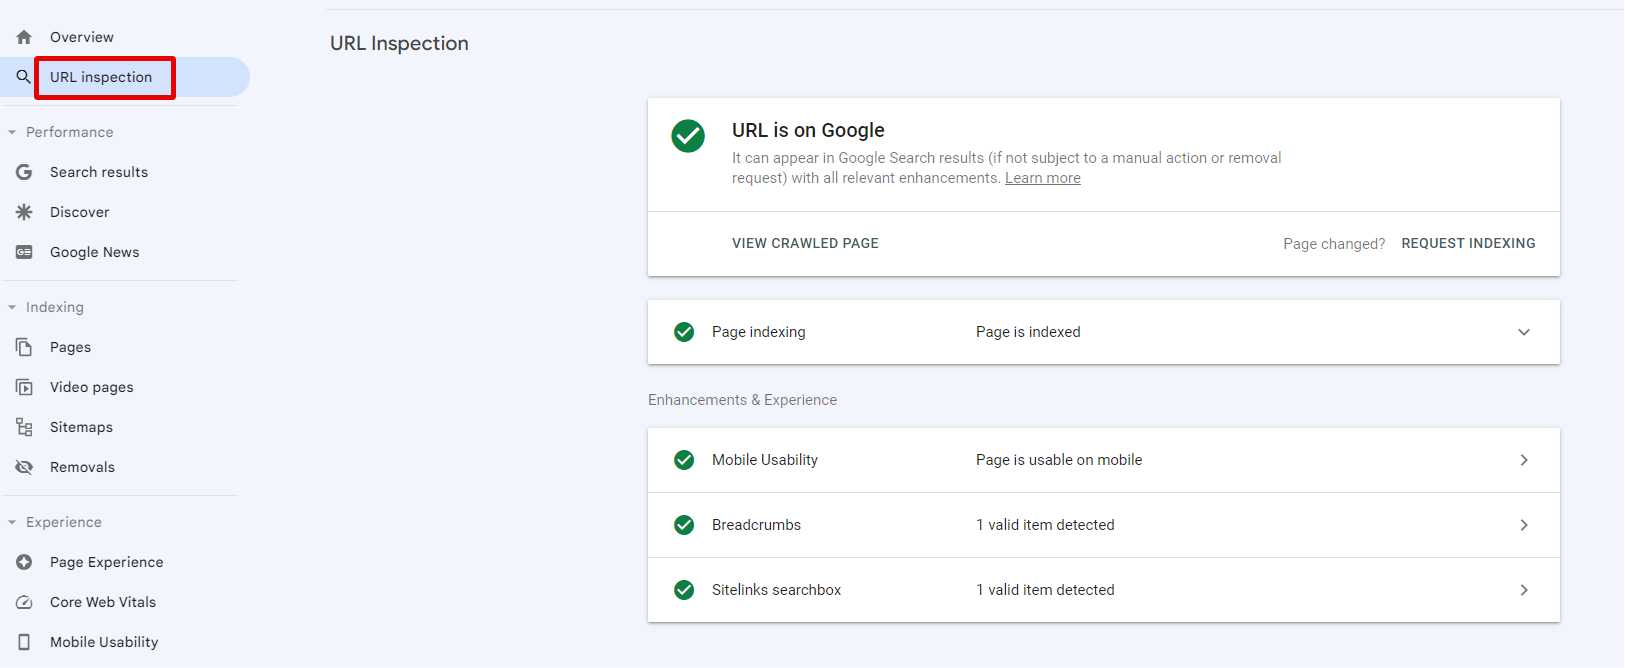
Task: Click the Google News icon
Action: coord(24,252)
